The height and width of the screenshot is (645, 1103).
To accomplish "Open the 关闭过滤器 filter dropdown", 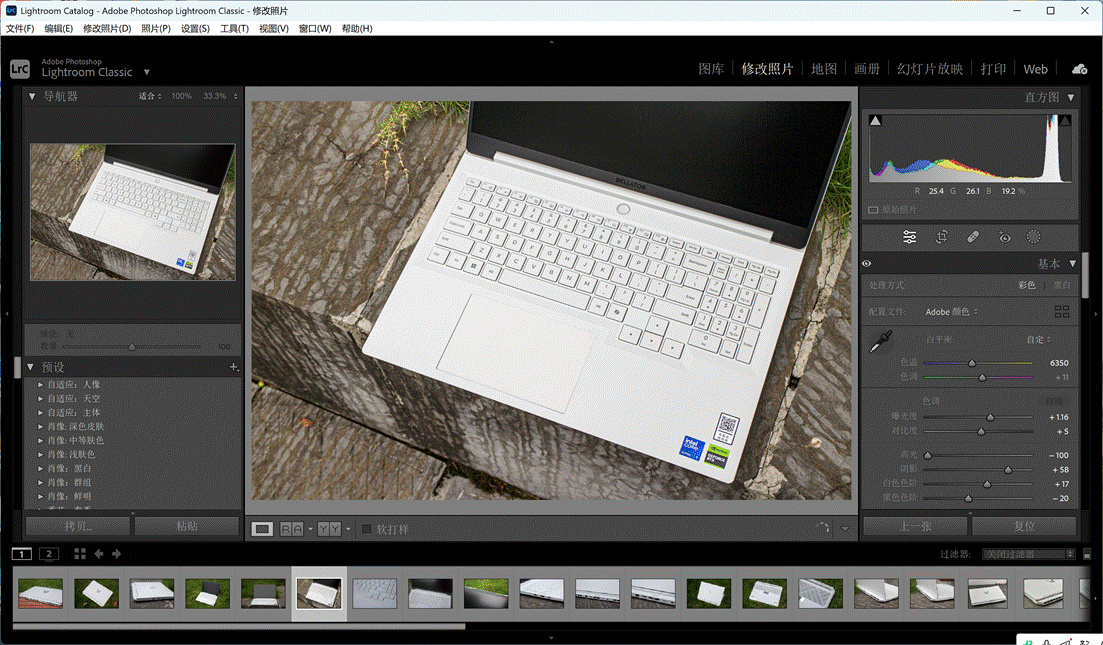I will [1028, 554].
